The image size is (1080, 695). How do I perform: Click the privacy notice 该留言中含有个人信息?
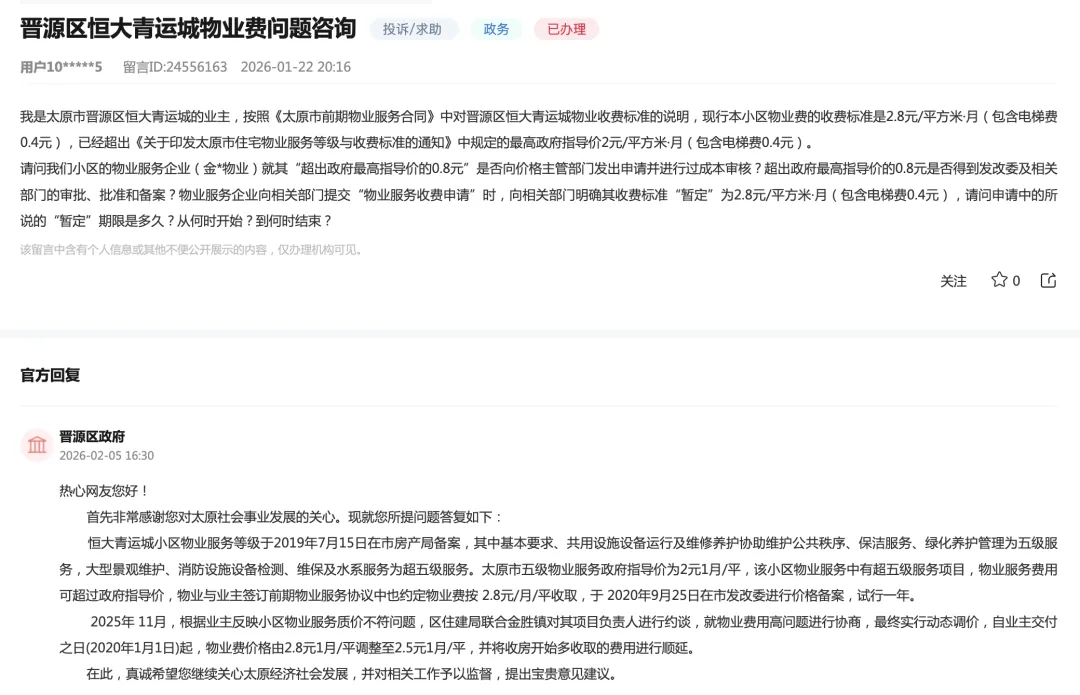[x=192, y=249]
